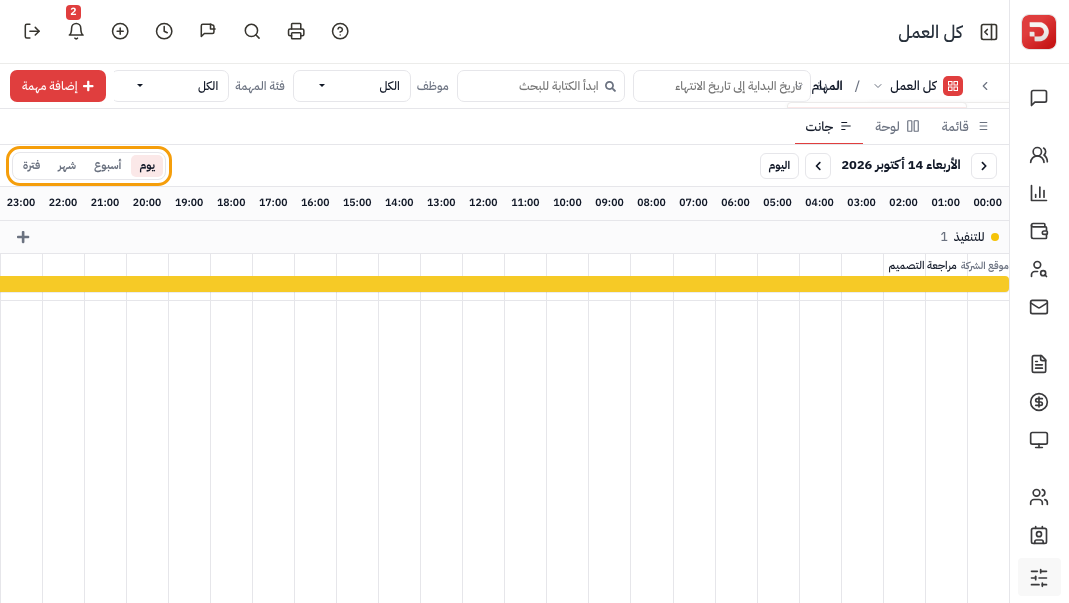The height and width of the screenshot is (603, 1069).
Task: Select شهر month view toggle
Action: point(67,166)
